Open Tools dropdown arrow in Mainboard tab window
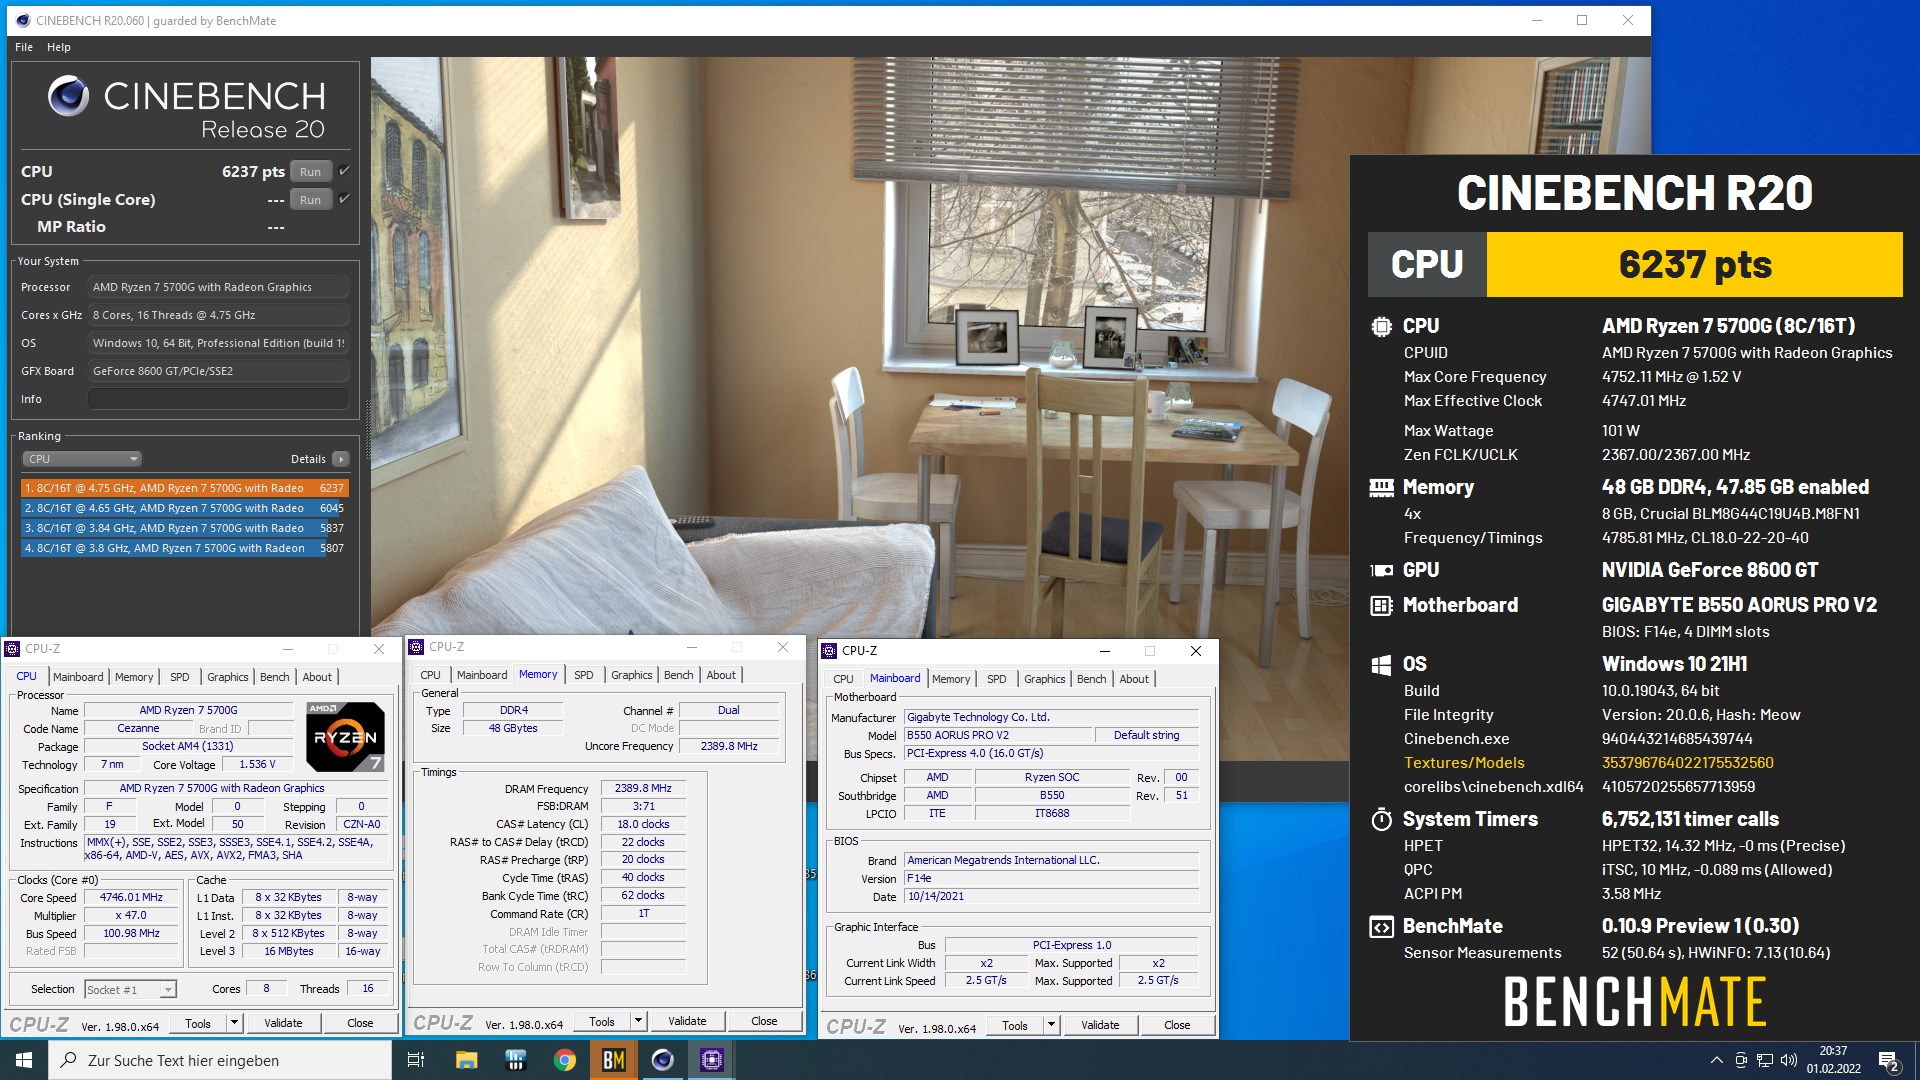 1051,1025
